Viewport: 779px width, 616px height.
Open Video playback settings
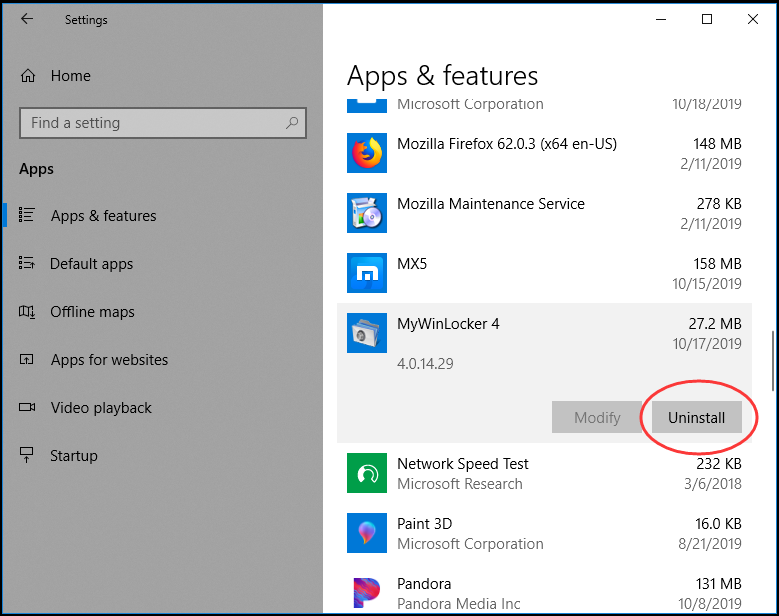(101, 408)
